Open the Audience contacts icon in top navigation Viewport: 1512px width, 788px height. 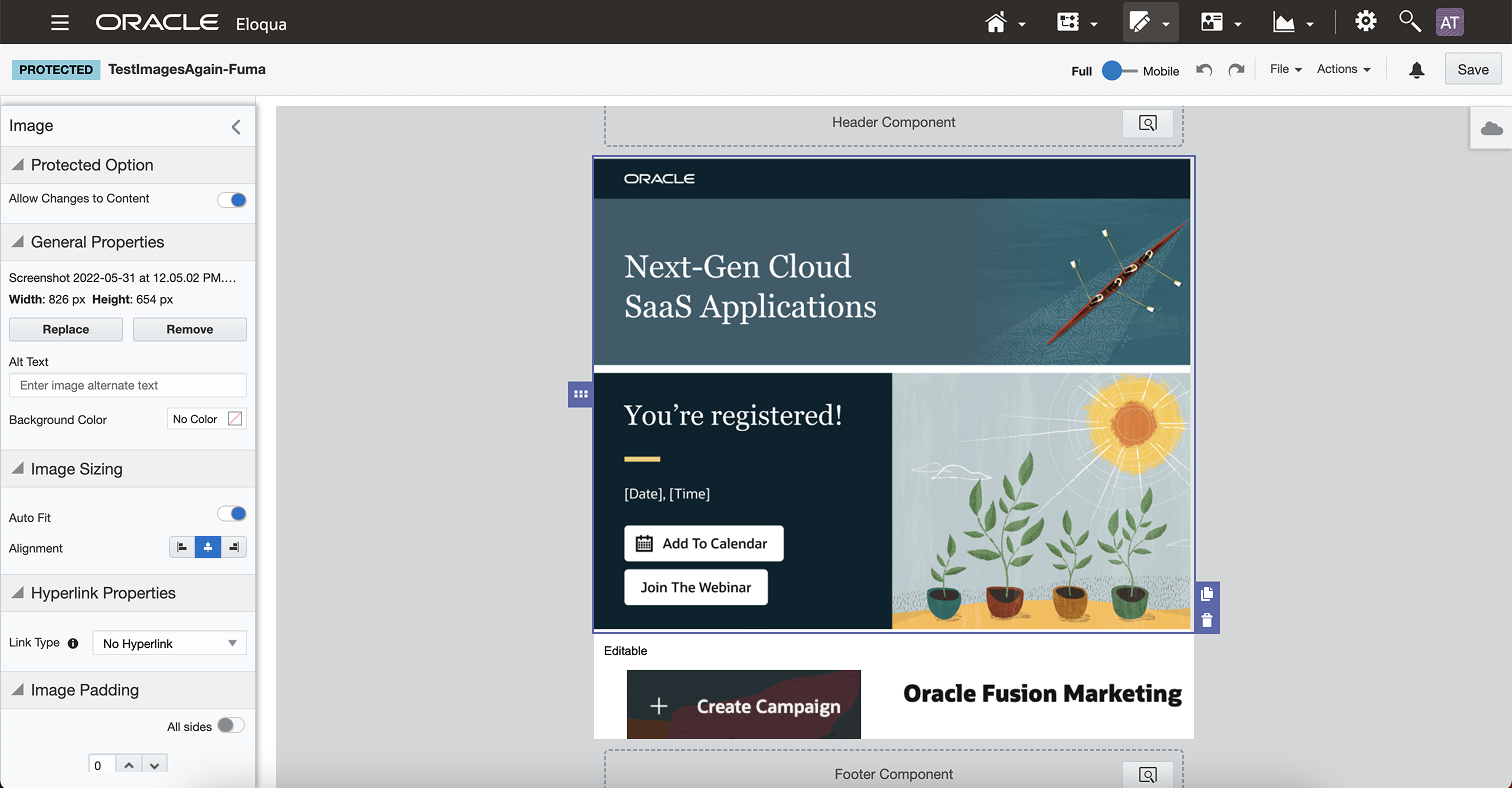coord(1221,22)
